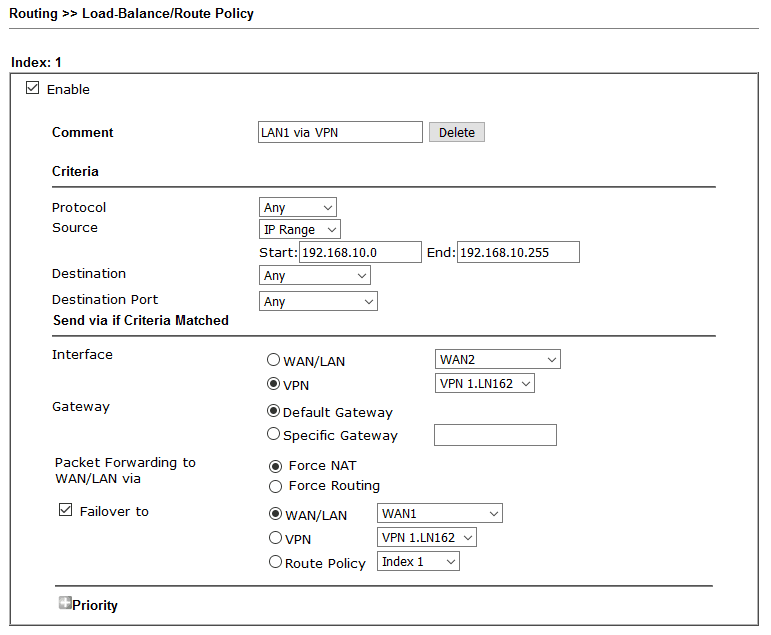This screenshot has height=635, width=771.
Task: Expand the Priority section plus icon
Action: point(65,604)
